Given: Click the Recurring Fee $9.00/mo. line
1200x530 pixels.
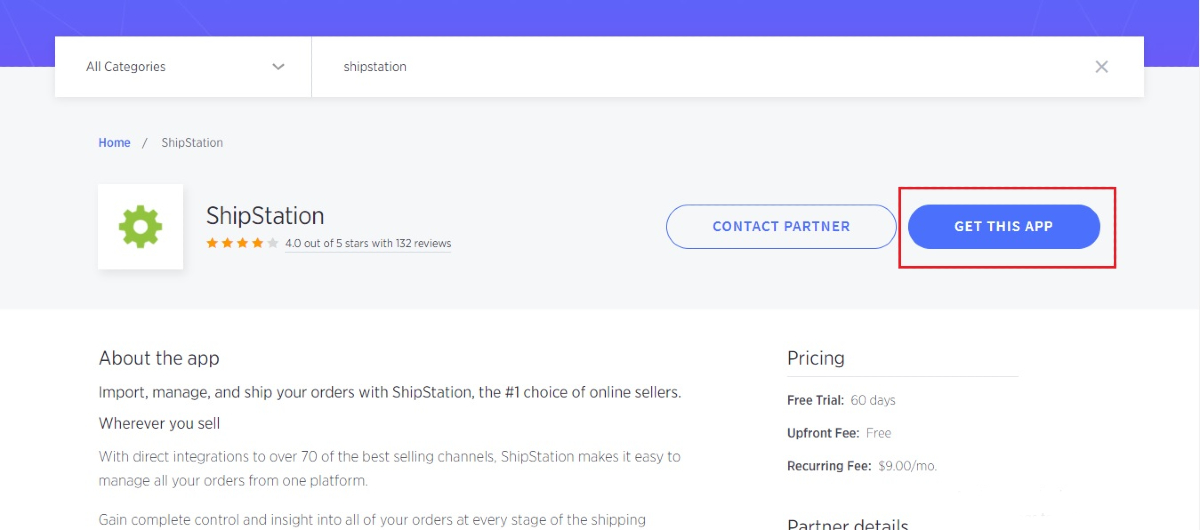Looking at the screenshot, I should (862, 466).
